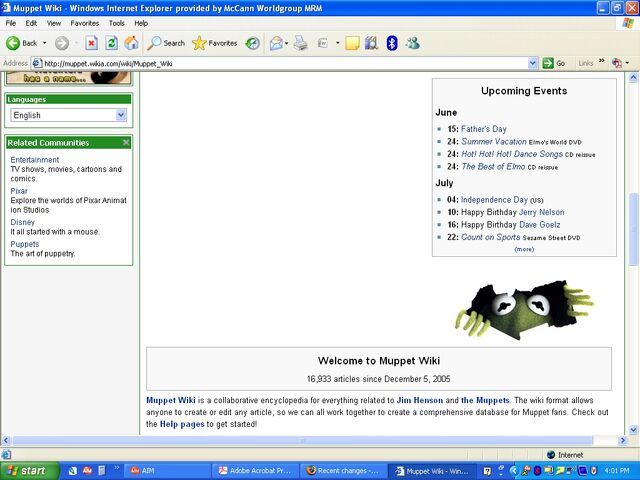Click the yellow note icon in toolbar
This screenshot has height=480, width=640.
coord(352,43)
